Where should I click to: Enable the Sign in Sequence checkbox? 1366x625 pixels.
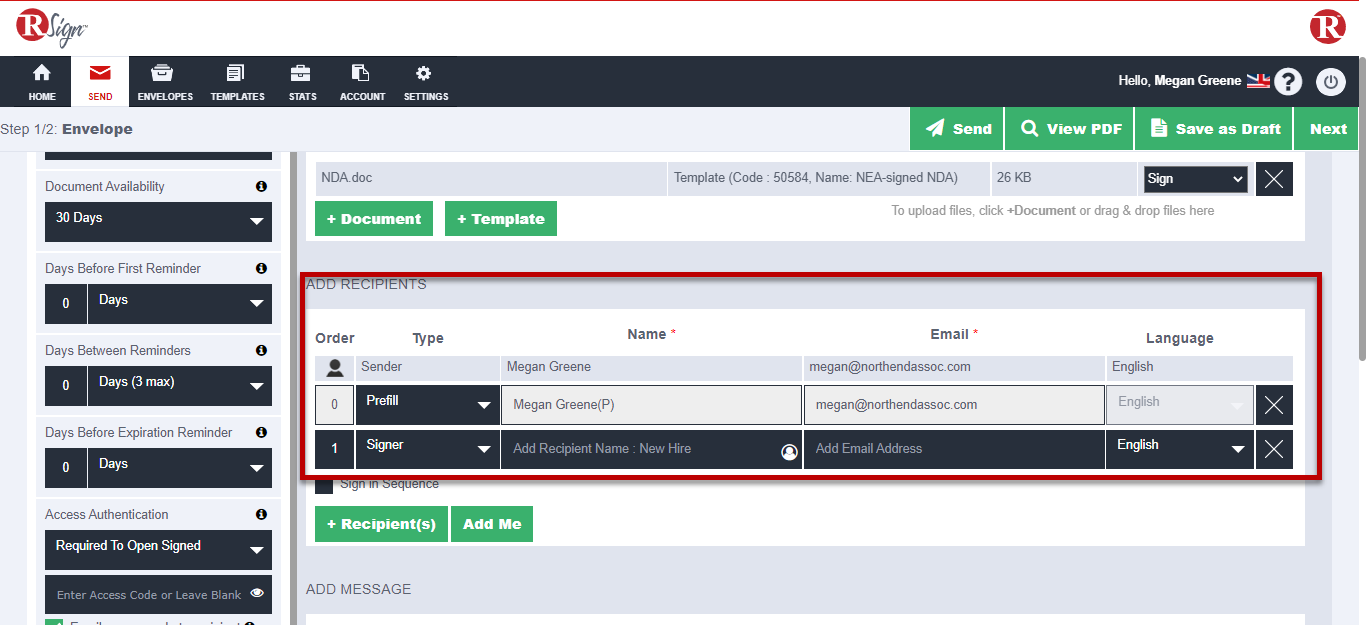[324, 485]
